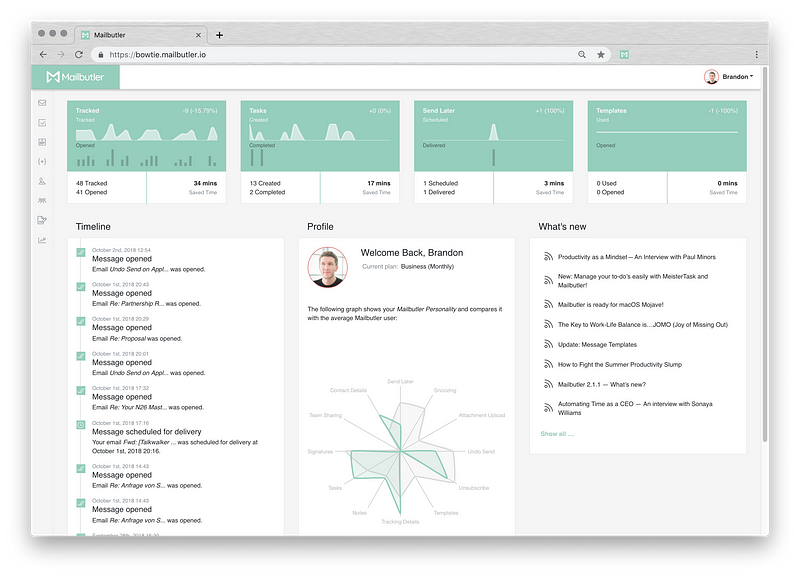This screenshot has width=800, height=577.
Task: Click the 'Tracking Details' radar chart label
Action: [400, 521]
